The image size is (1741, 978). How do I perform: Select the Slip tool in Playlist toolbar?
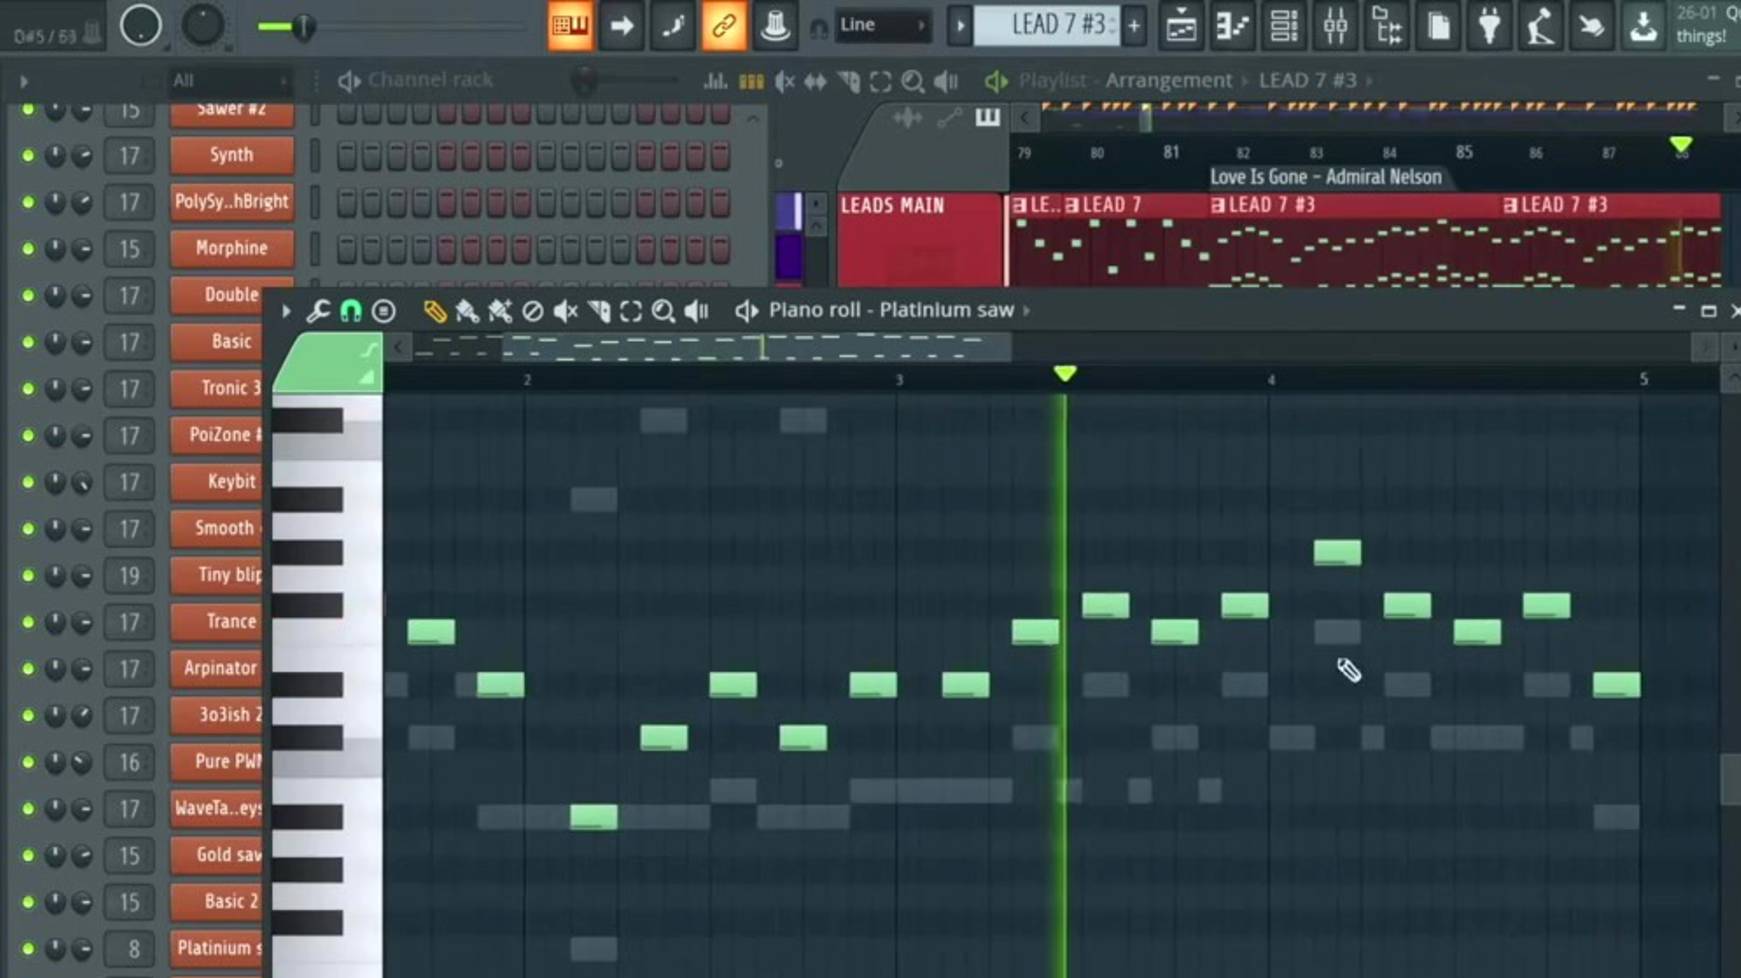[x=816, y=81]
